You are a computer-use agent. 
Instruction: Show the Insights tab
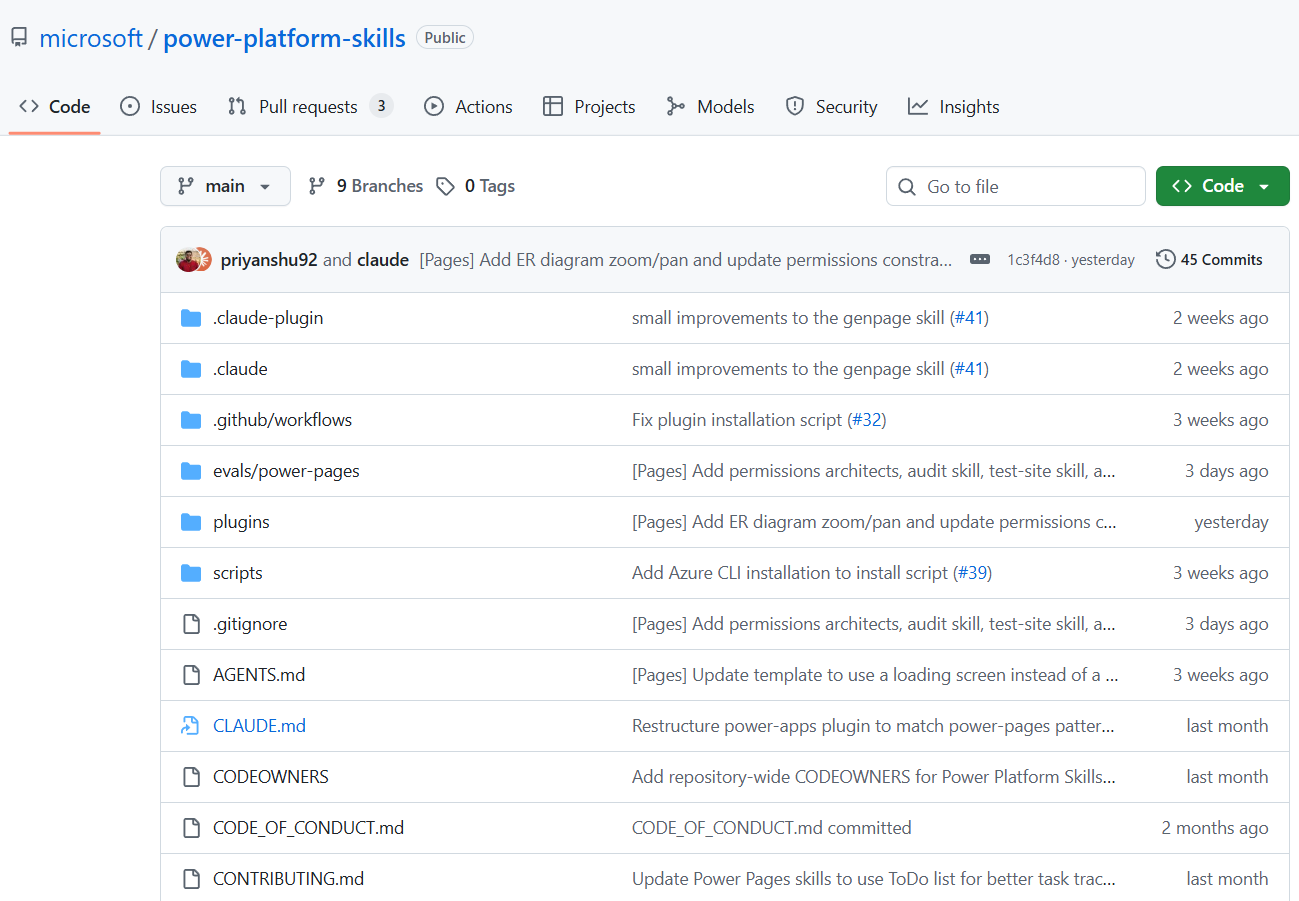point(954,107)
